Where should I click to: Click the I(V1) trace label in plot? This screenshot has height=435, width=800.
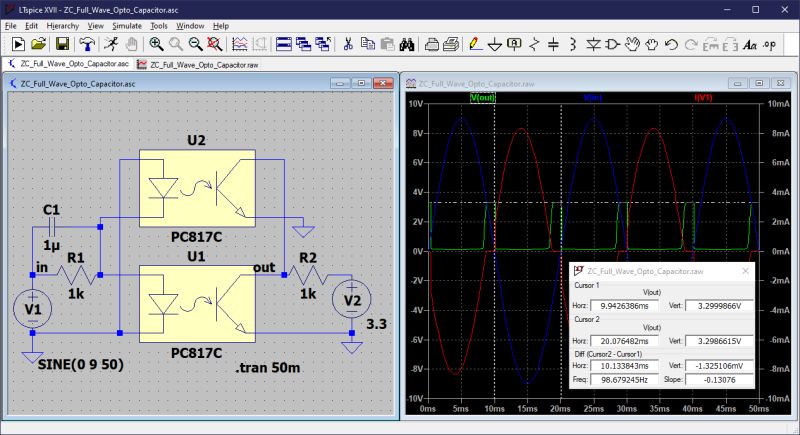[x=703, y=97]
